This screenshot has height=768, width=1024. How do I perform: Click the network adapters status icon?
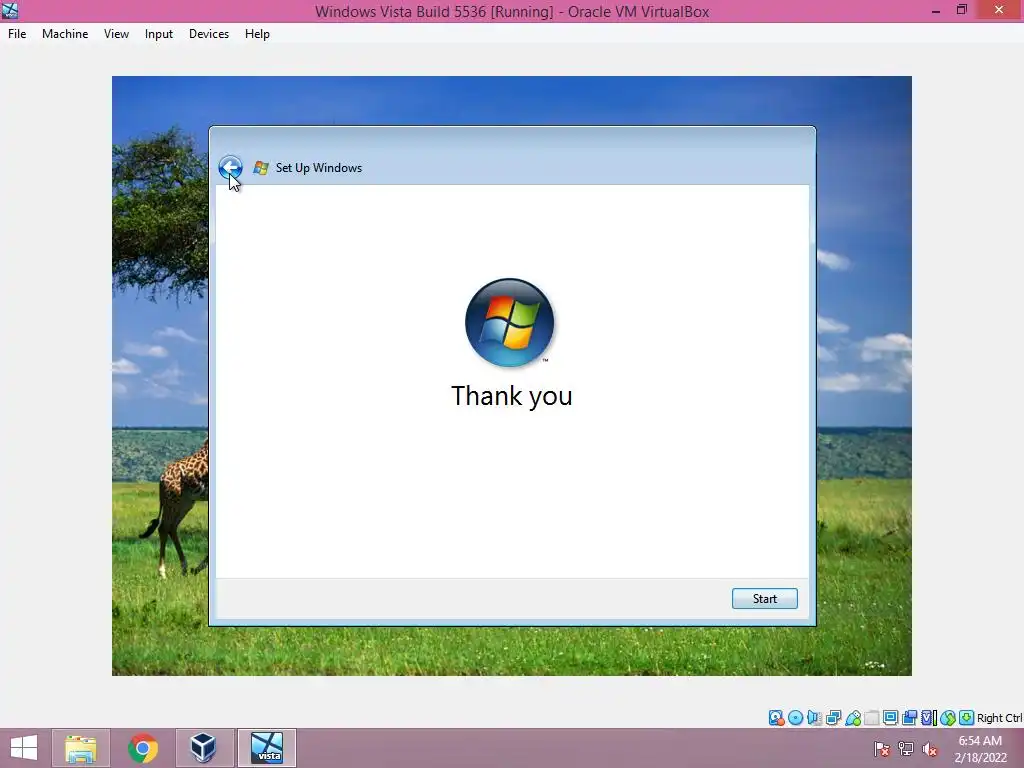[x=833, y=718]
